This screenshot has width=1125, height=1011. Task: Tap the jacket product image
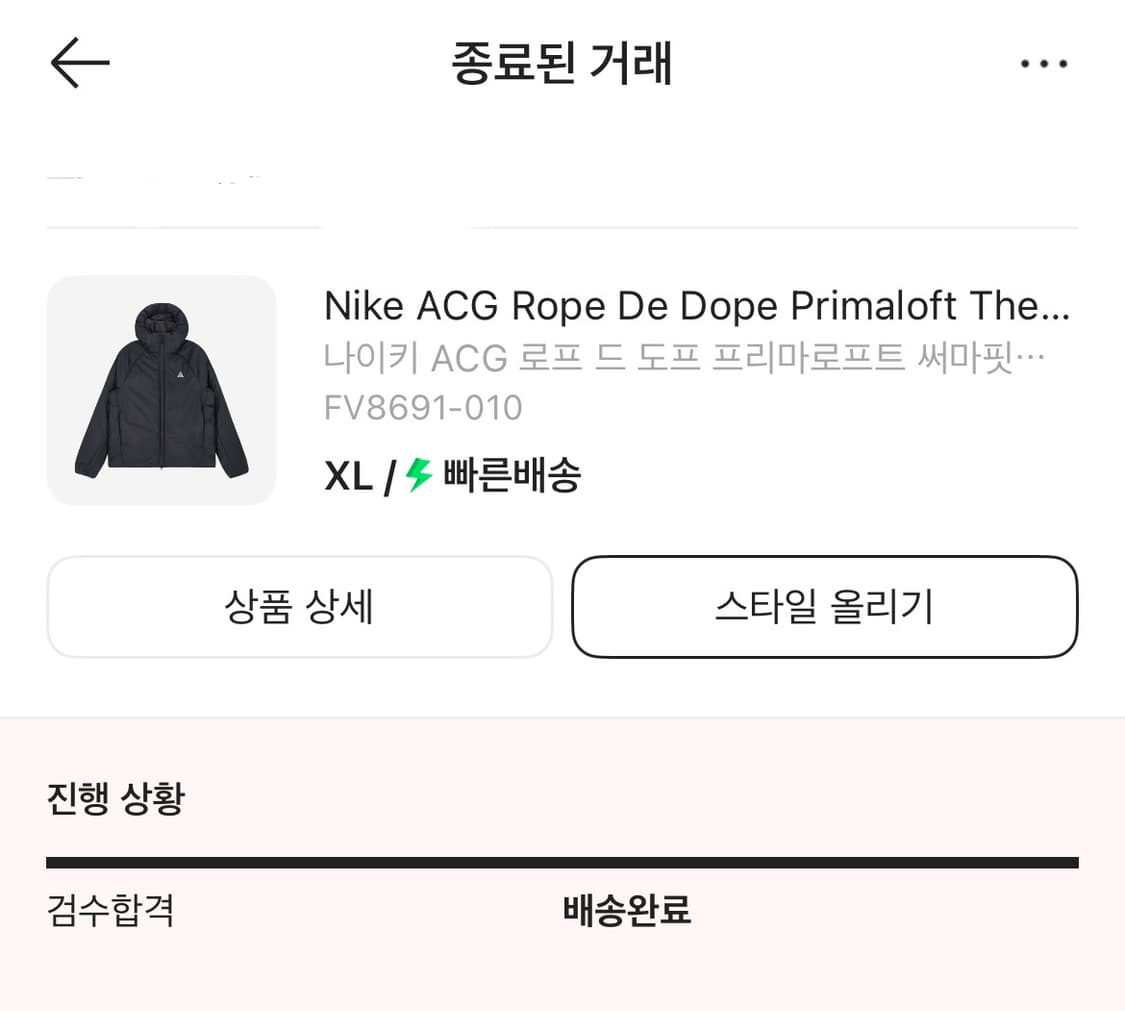pos(161,390)
